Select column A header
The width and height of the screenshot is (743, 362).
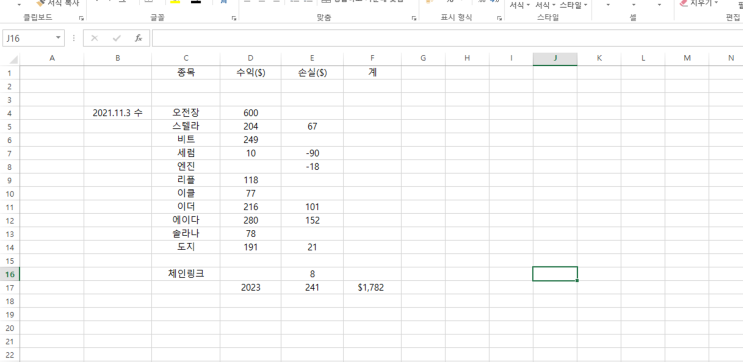click(x=52, y=59)
